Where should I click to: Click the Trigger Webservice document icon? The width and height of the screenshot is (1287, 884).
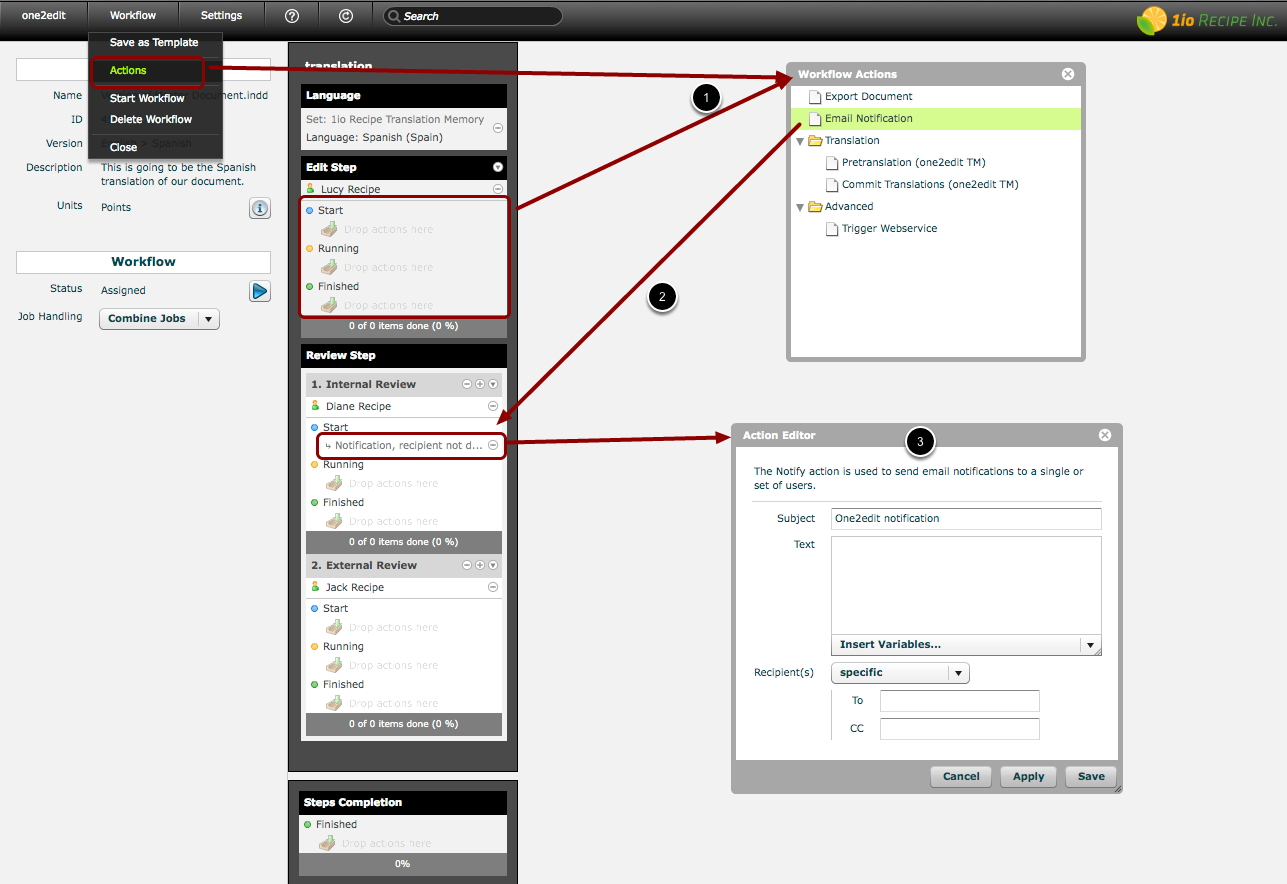[x=832, y=229]
